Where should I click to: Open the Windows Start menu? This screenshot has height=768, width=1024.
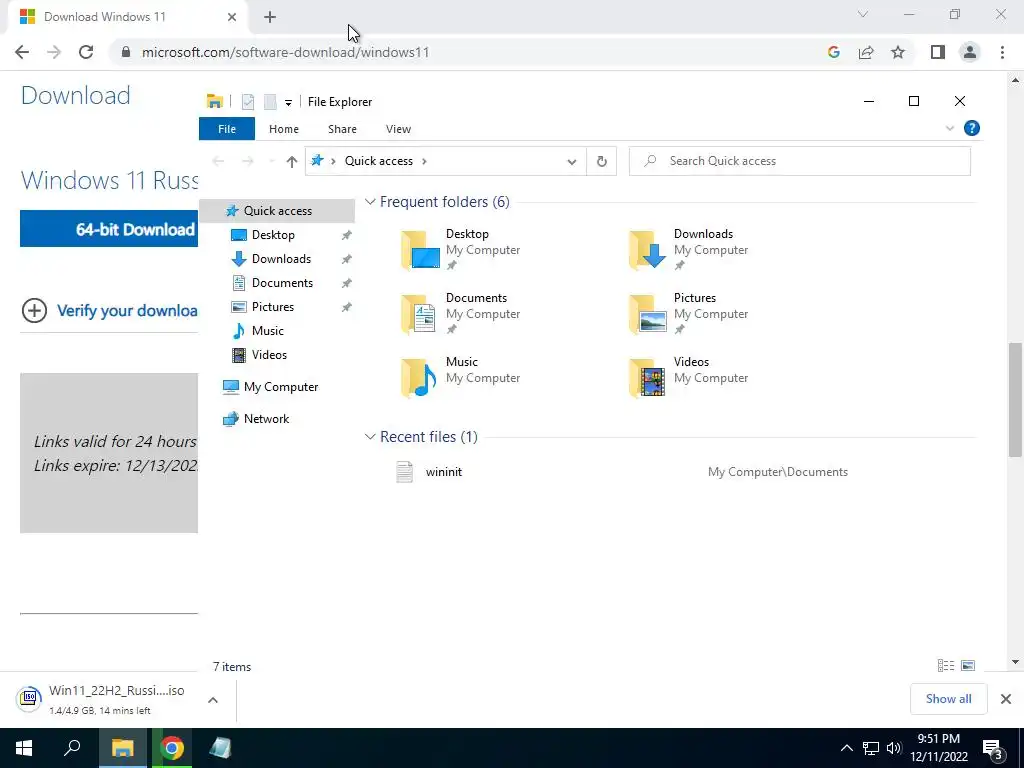click(24, 748)
